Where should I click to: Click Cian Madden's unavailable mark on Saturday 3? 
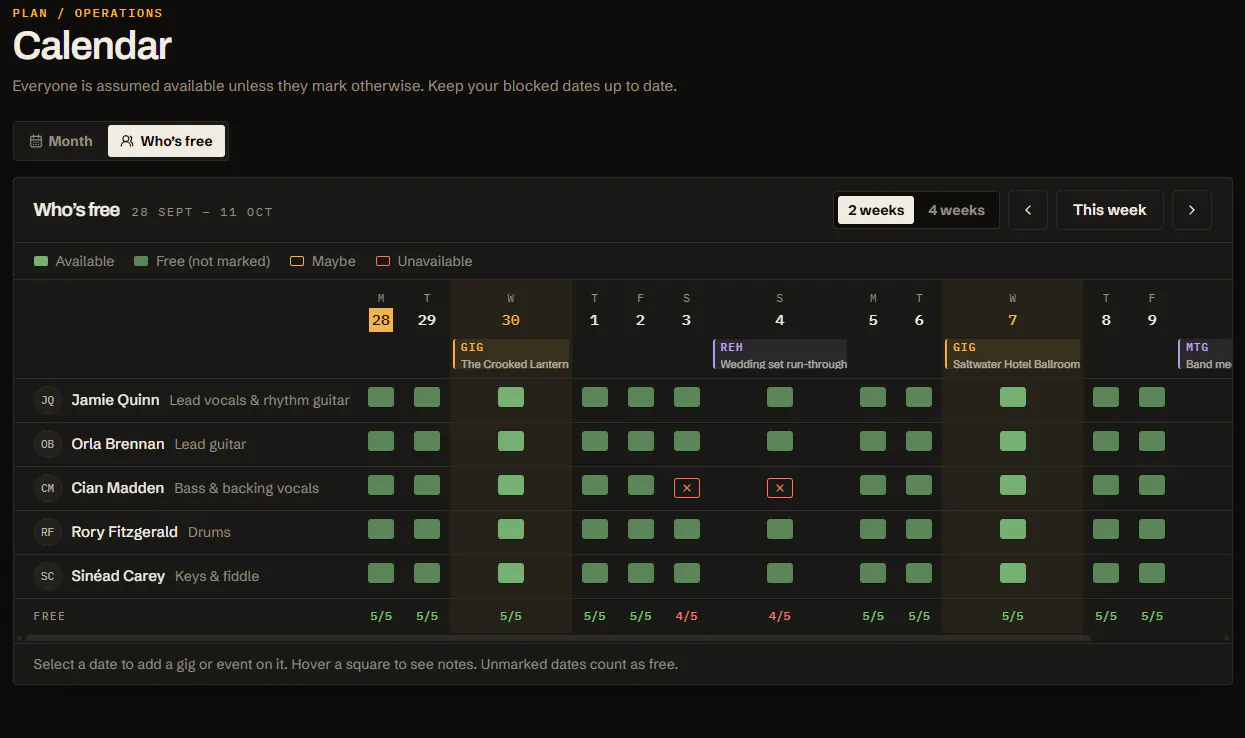[x=687, y=488]
